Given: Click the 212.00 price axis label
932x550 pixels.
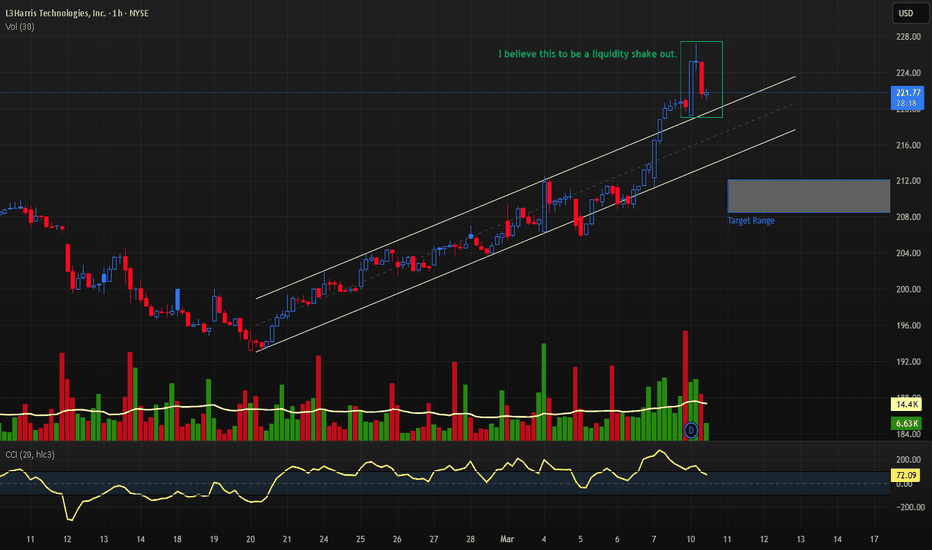Looking at the screenshot, I should (x=908, y=181).
